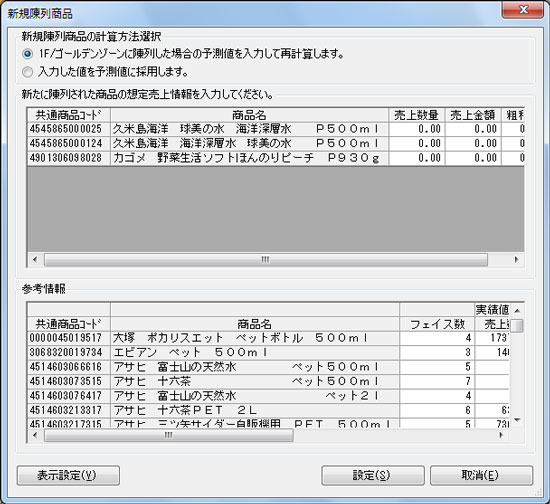Click the reference table's left scroll arrow

pos(35,435)
